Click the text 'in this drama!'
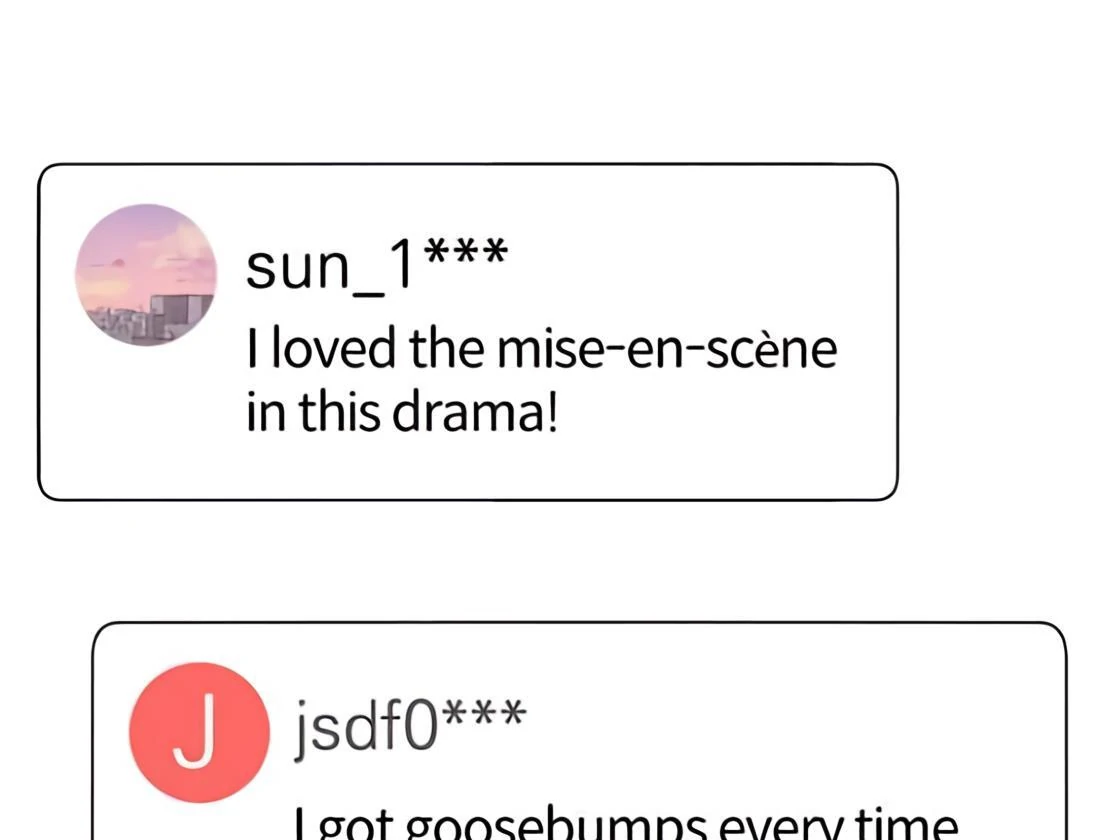This screenshot has width=1100, height=840. (403, 412)
